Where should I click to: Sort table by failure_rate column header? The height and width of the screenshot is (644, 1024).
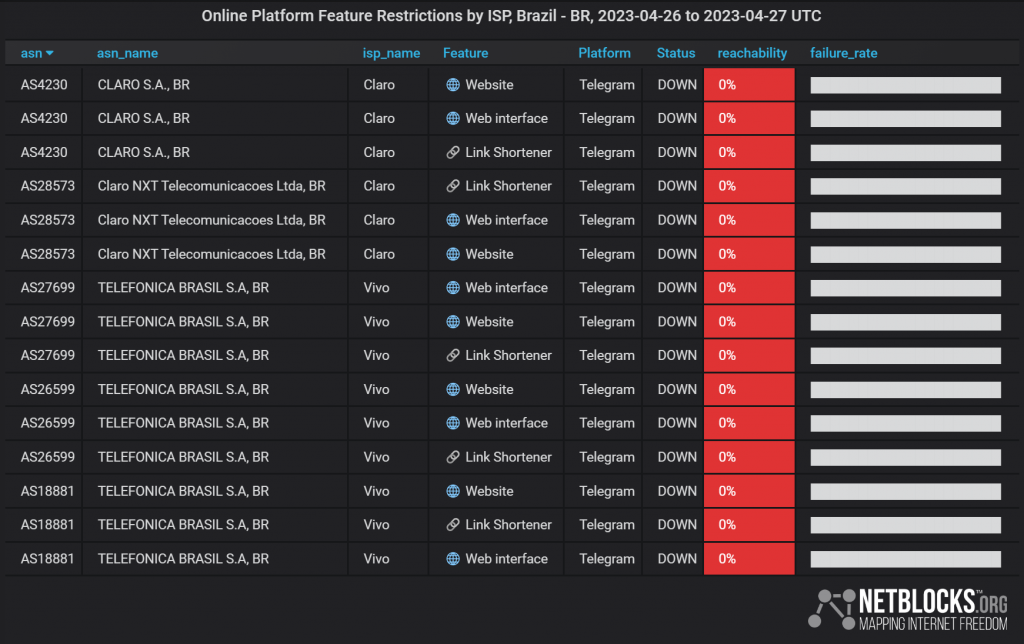point(844,54)
